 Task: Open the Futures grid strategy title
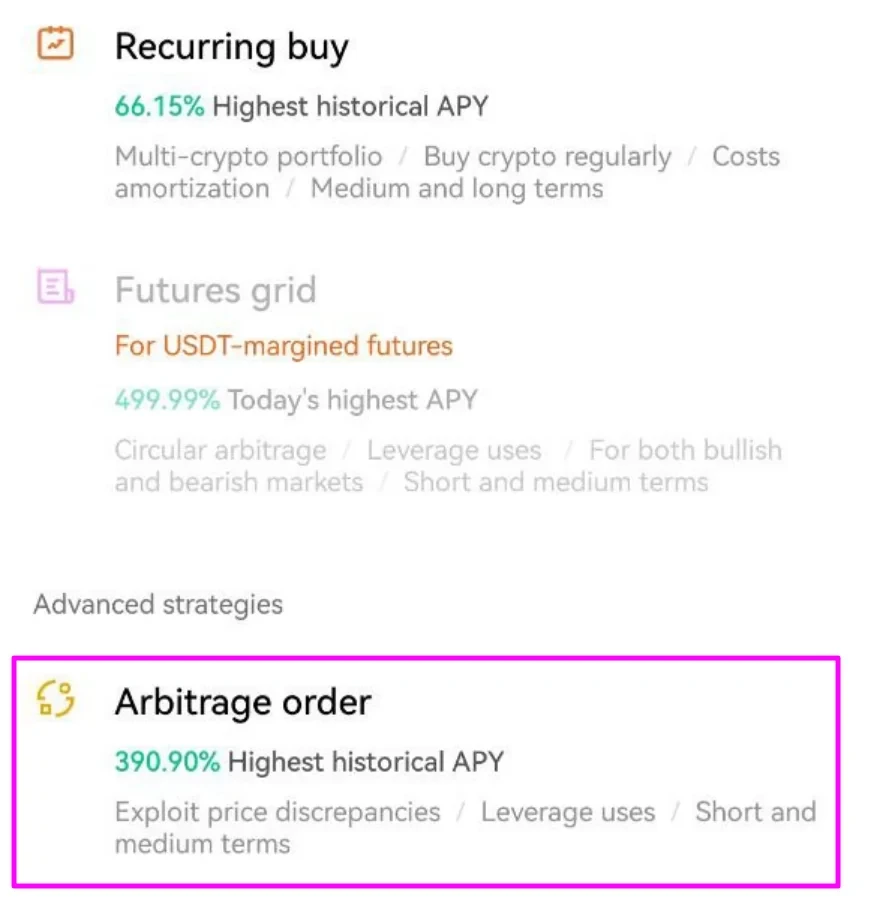[215, 290]
